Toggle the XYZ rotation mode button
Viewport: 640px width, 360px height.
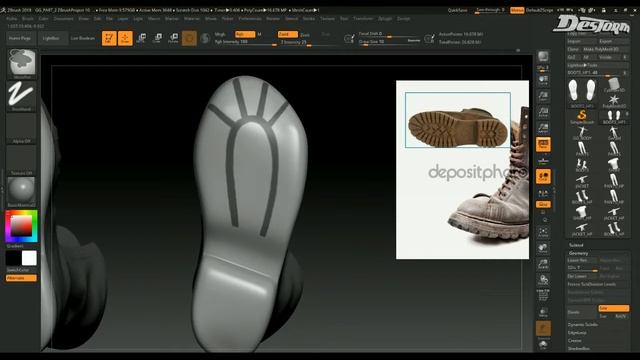(543, 204)
